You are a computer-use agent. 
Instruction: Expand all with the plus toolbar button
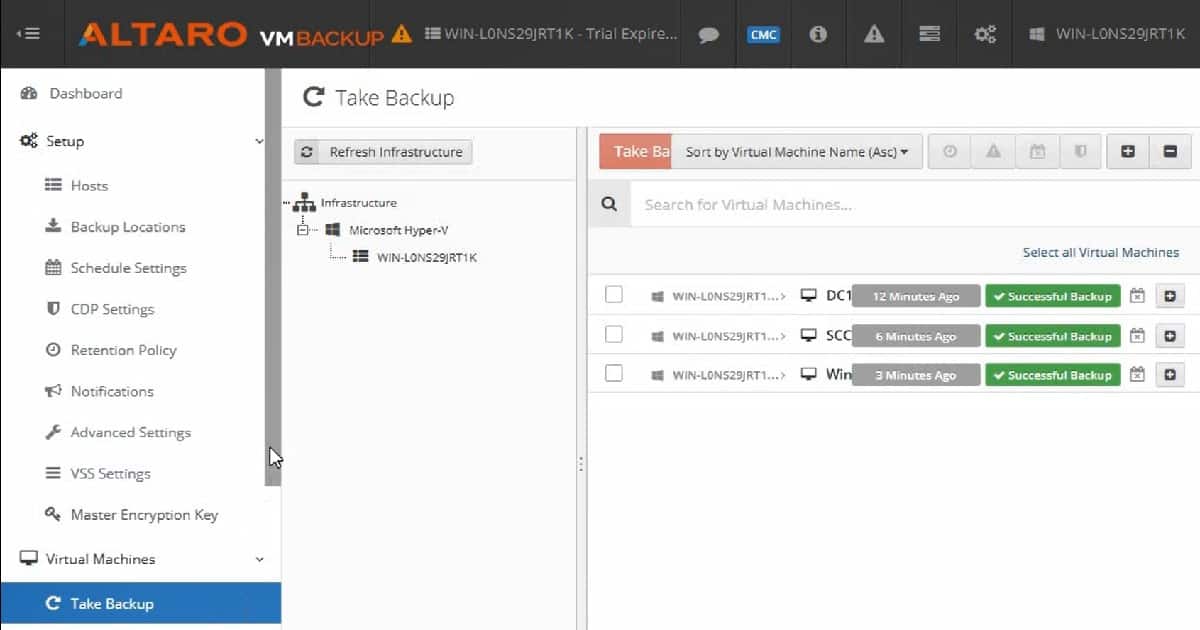(1128, 152)
